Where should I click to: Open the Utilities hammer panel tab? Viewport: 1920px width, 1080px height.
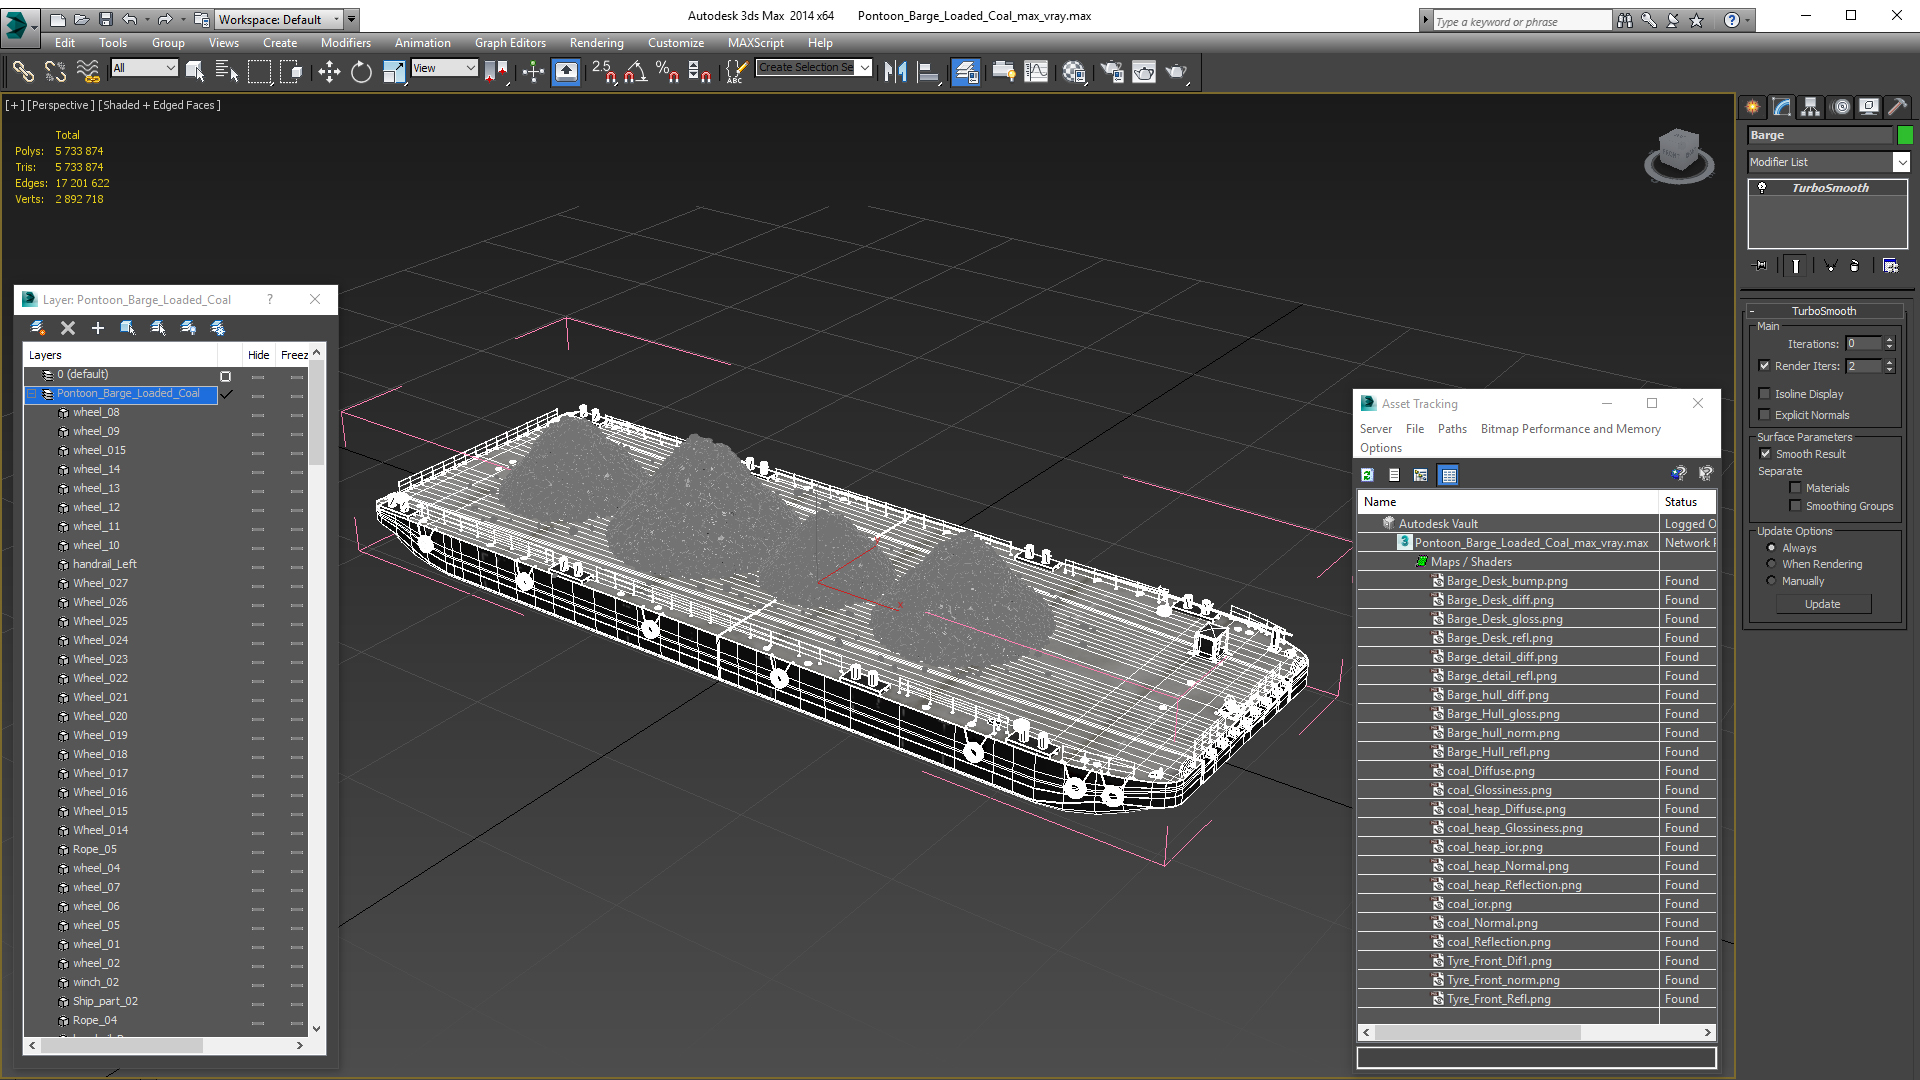click(x=1897, y=107)
